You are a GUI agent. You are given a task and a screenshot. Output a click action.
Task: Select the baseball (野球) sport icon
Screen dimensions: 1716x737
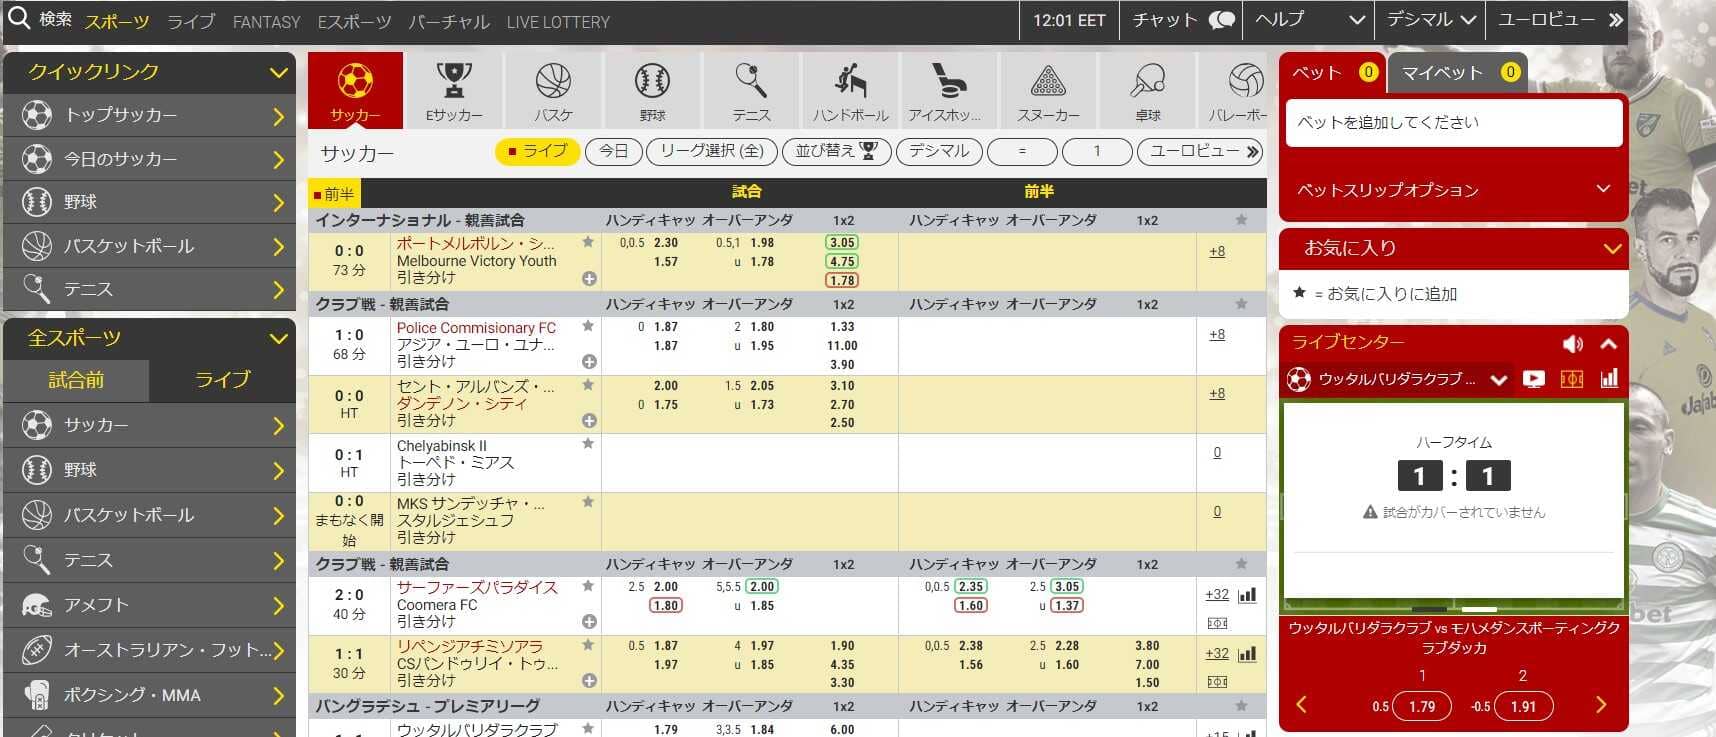(x=652, y=80)
